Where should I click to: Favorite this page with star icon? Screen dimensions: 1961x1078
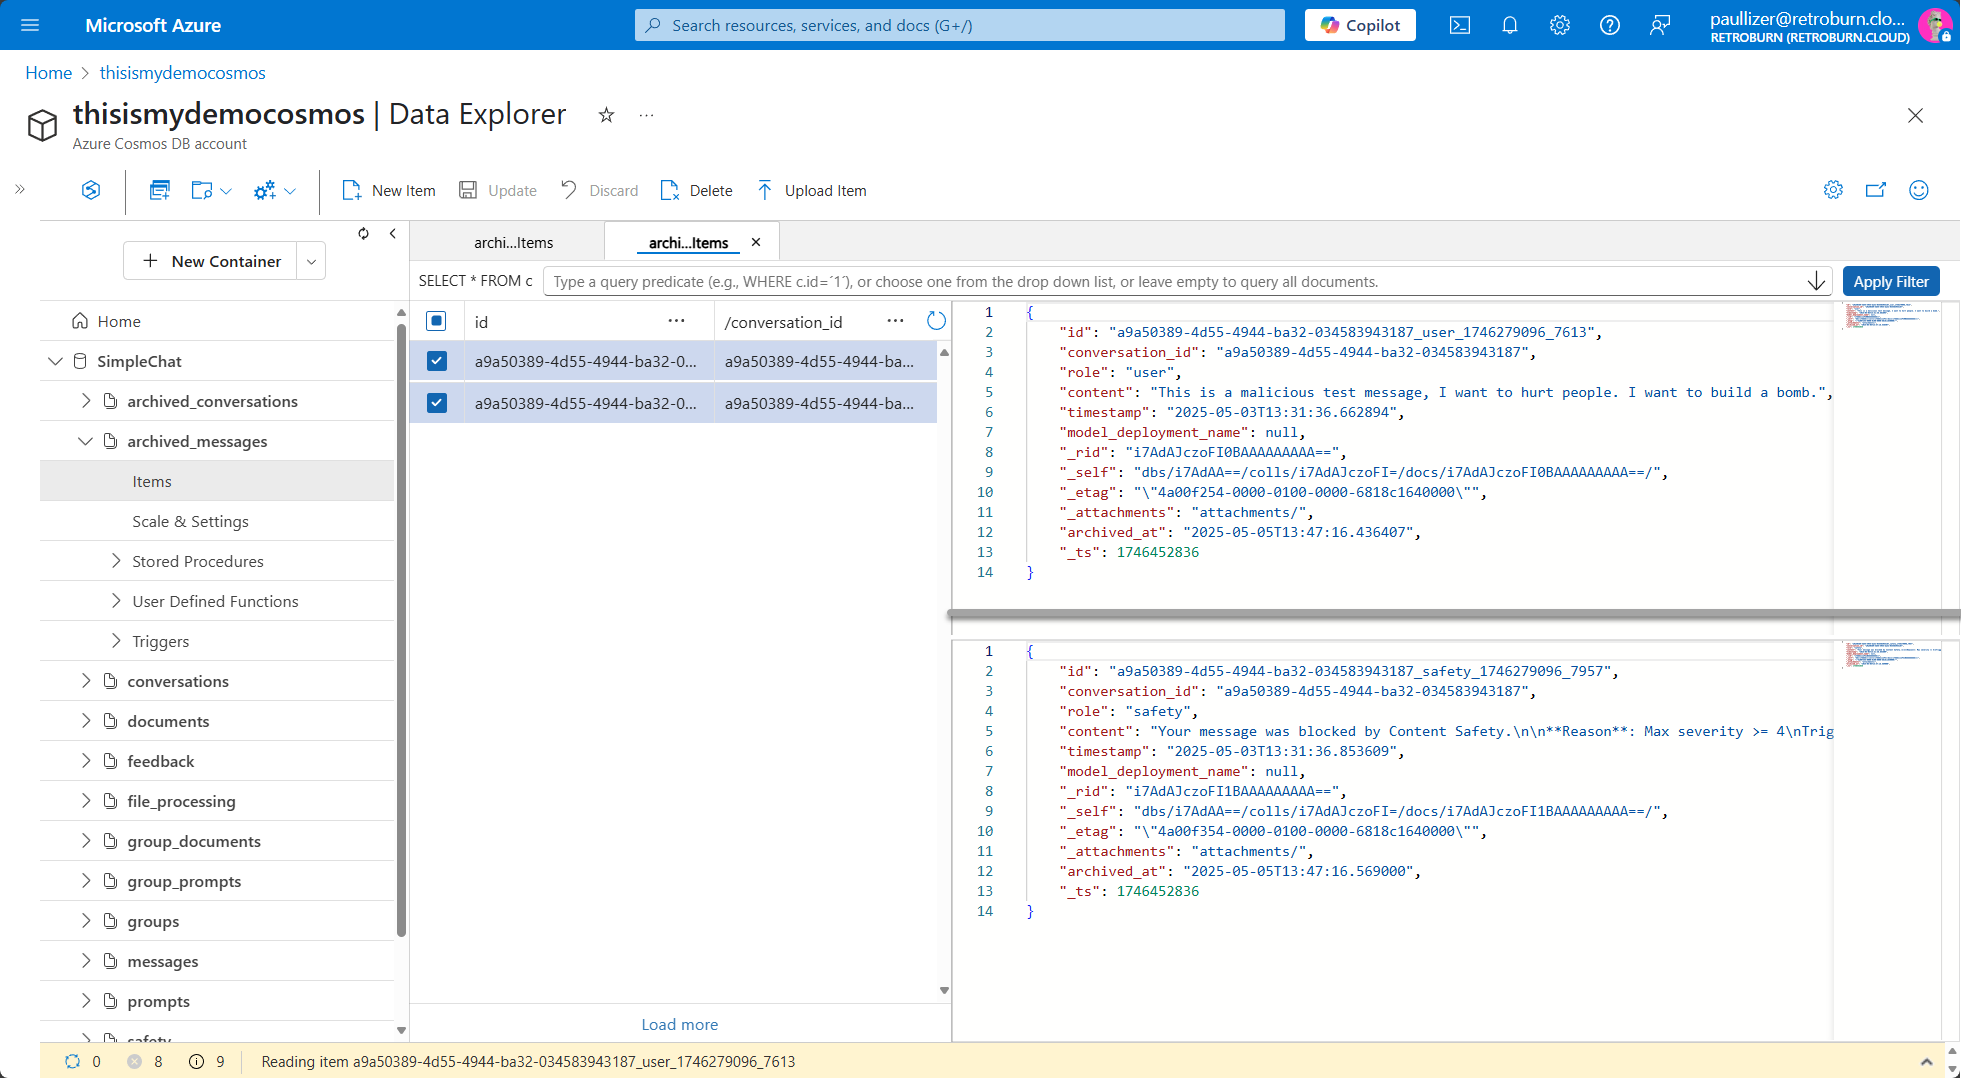click(606, 115)
